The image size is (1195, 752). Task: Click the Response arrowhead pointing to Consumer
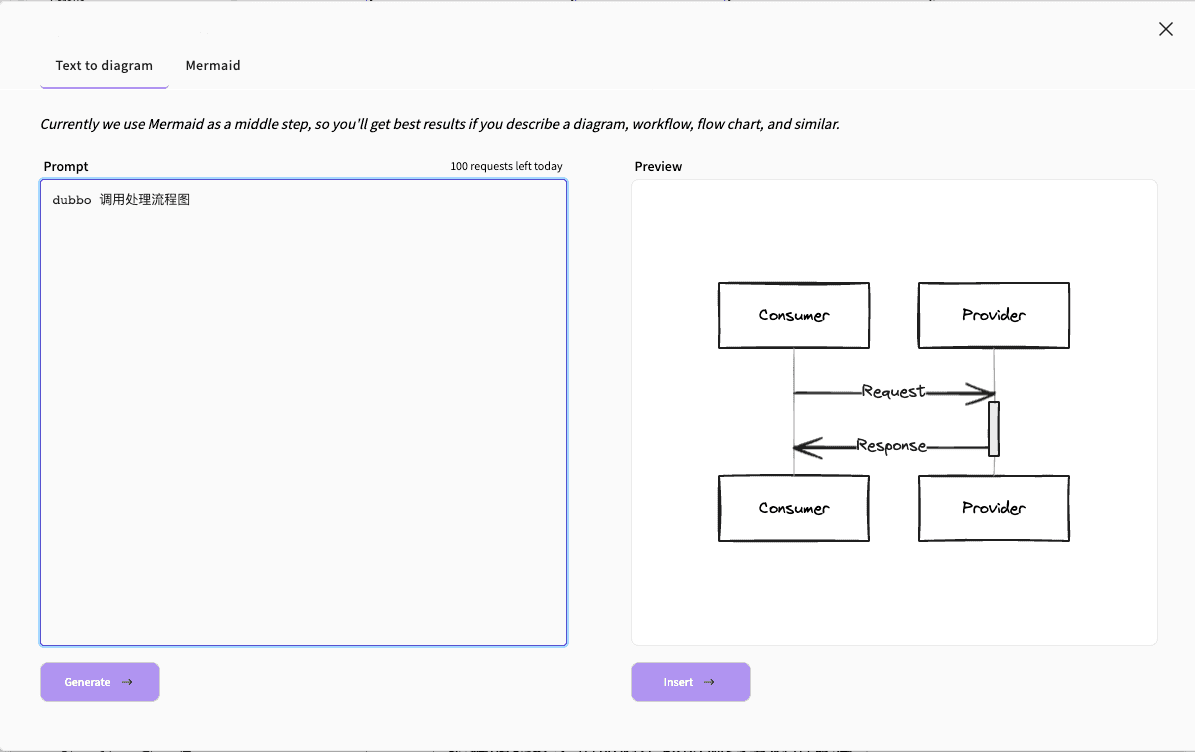(x=808, y=447)
